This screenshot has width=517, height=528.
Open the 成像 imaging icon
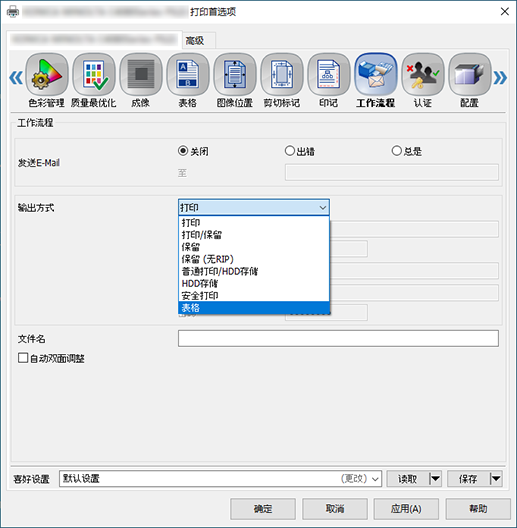coord(141,74)
